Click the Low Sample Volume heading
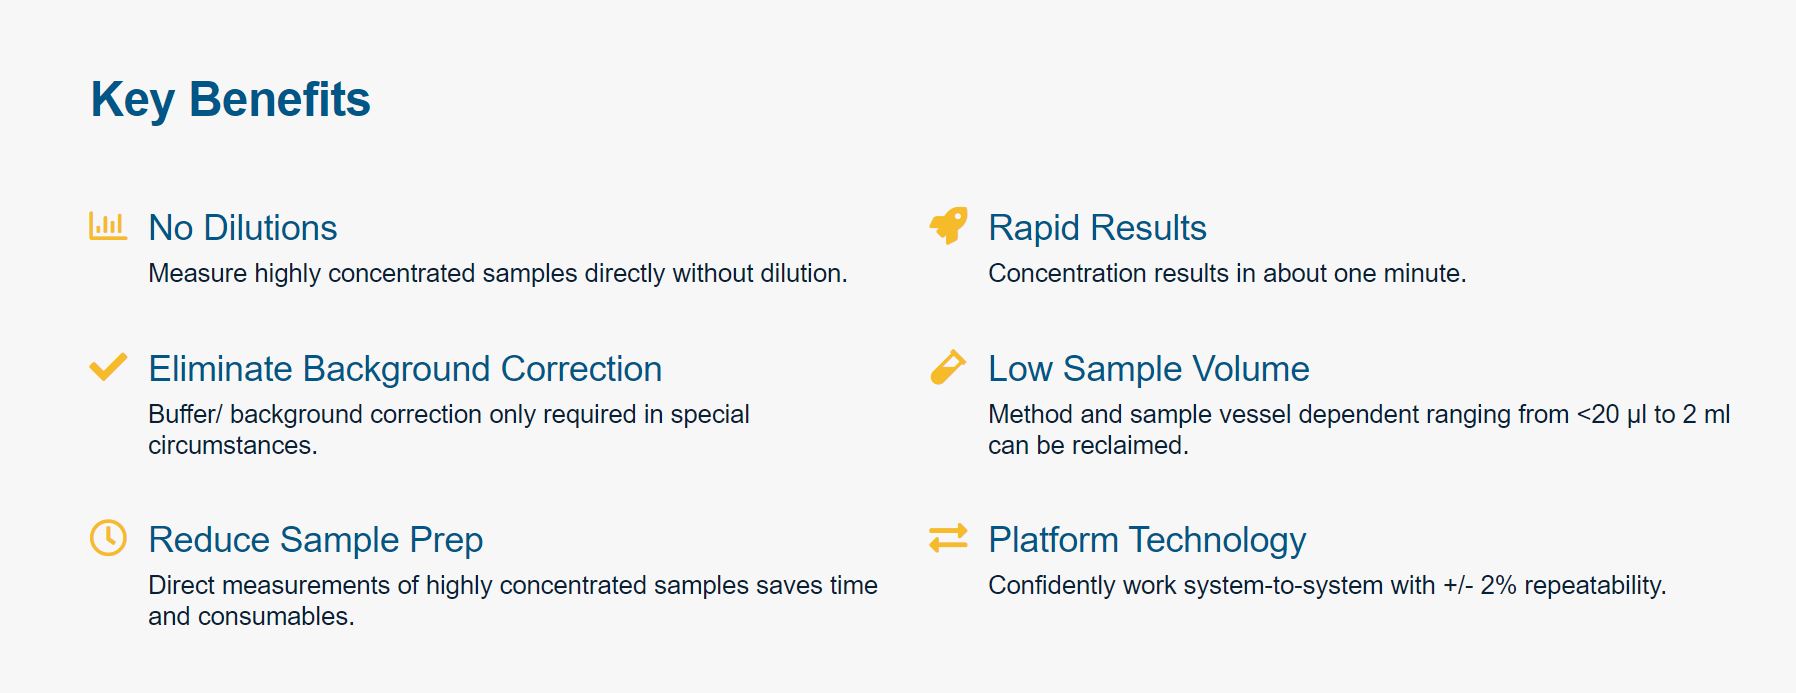This screenshot has width=1796, height=693. [x=1149, y=369]
